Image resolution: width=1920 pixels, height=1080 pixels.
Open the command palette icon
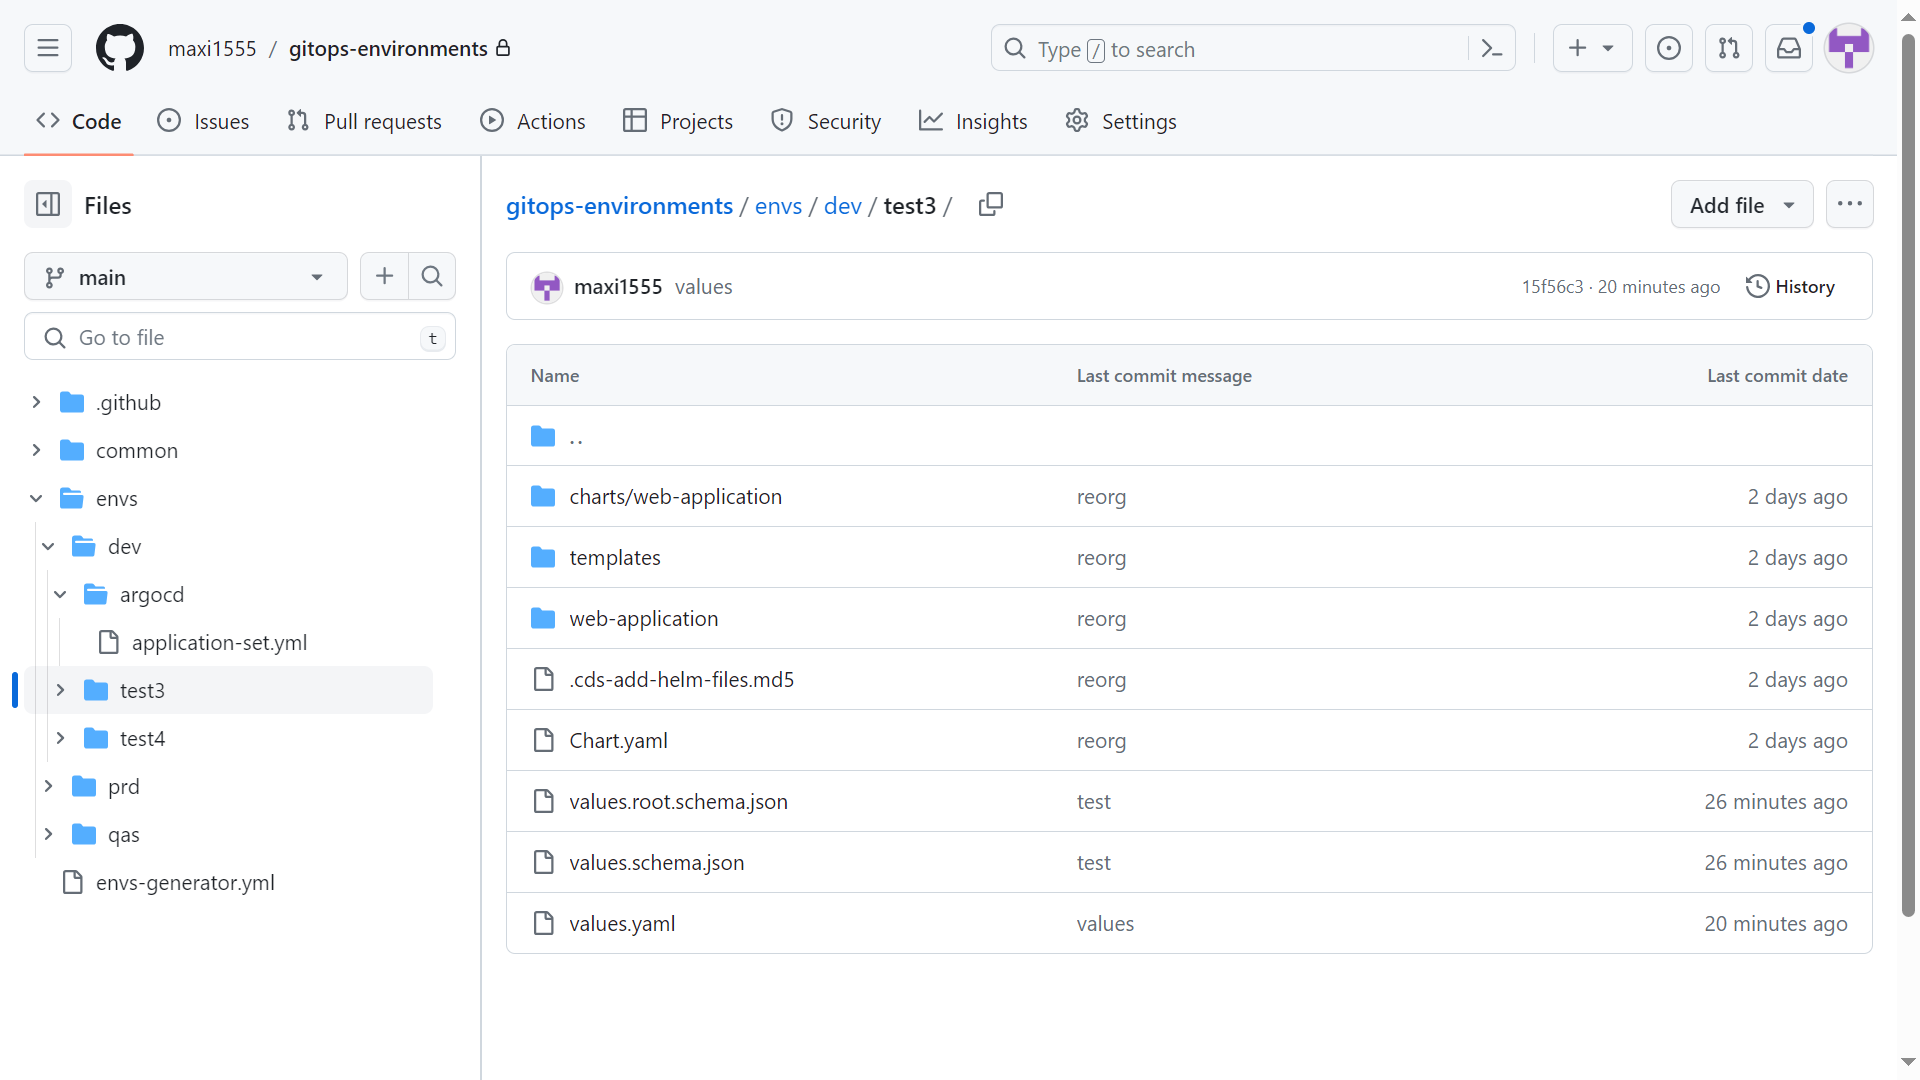pos(1492,49)
